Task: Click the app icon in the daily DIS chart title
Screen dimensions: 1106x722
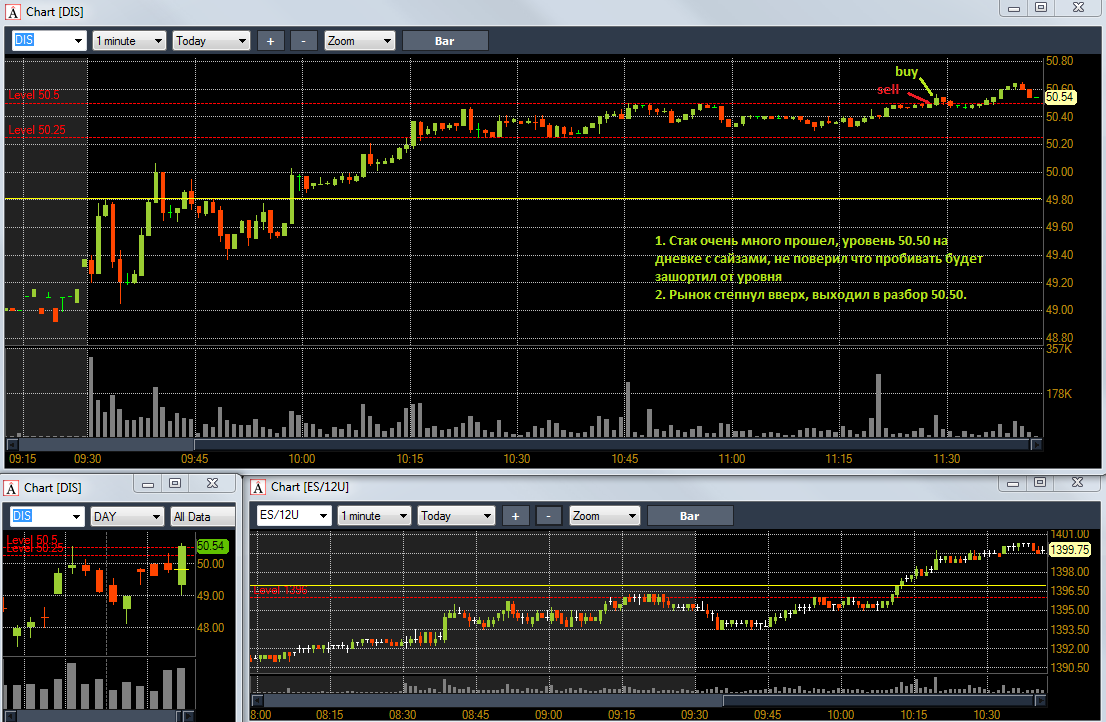Action: tap(11, 488)
